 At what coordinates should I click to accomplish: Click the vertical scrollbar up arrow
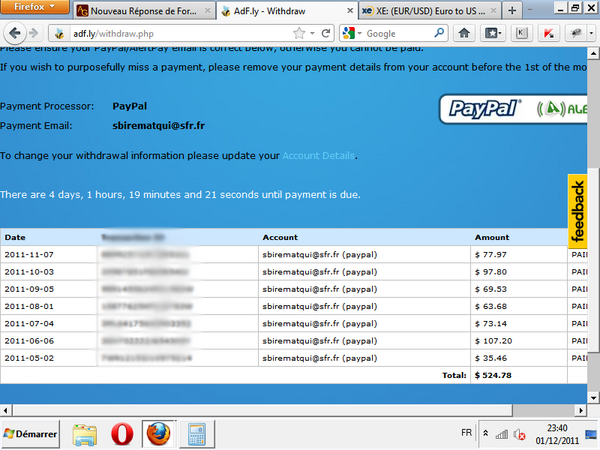(x=593, y=54)
